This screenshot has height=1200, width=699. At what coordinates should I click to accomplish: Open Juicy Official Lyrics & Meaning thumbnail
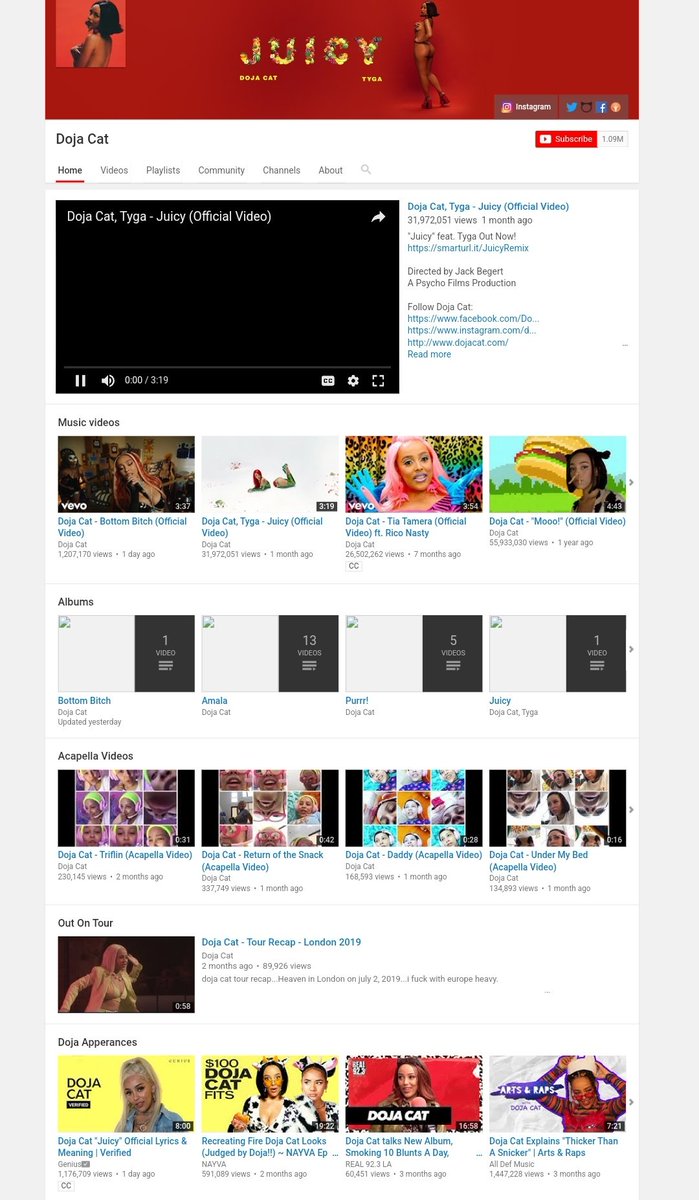(126, 1094)
